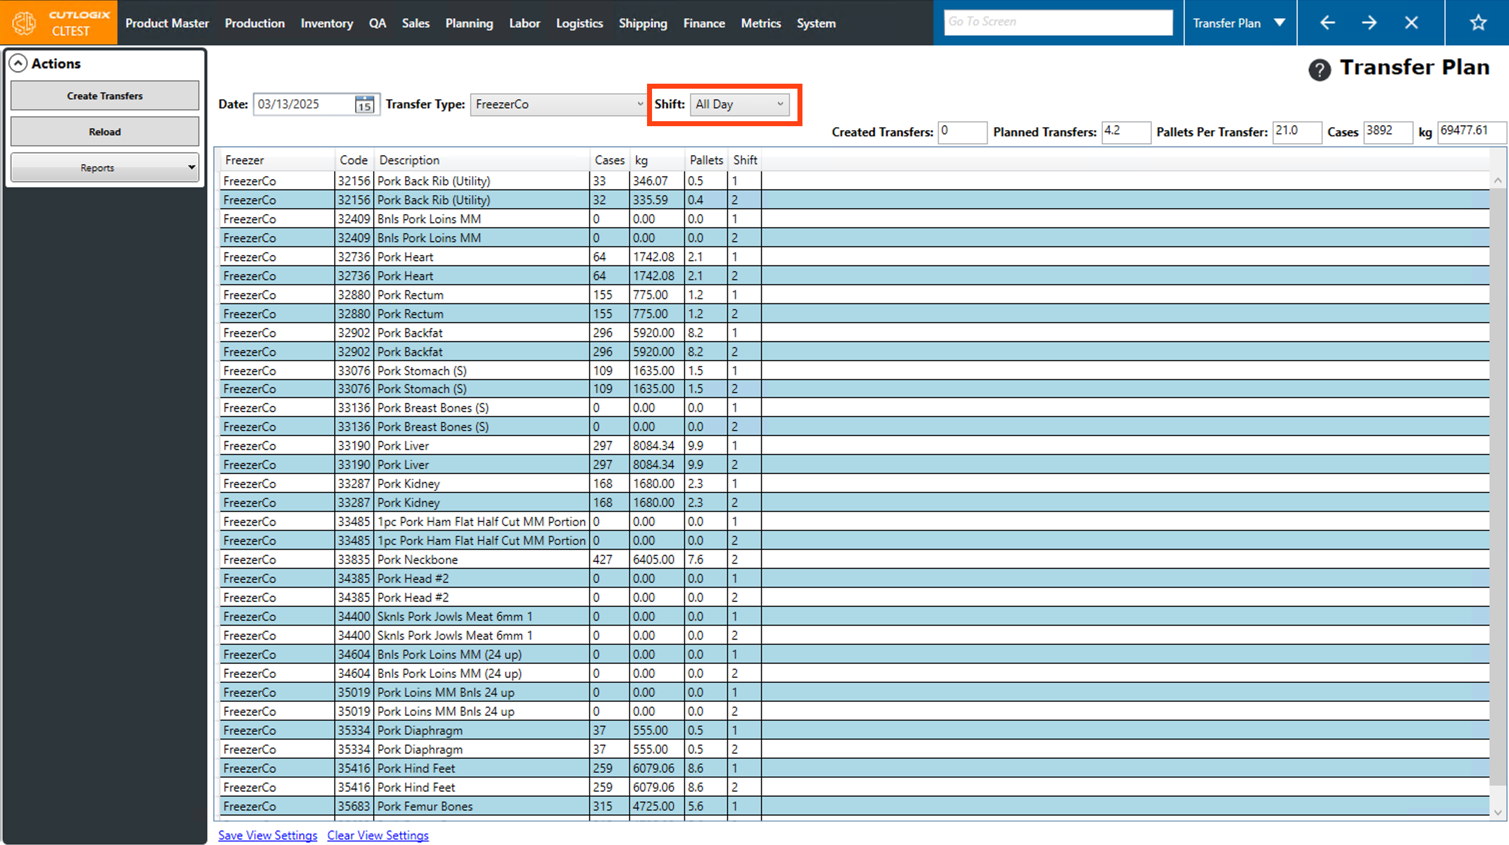Open the Logistics menu
The height and width of the screenshot is (845, 1509).
(x=579, y=23)
